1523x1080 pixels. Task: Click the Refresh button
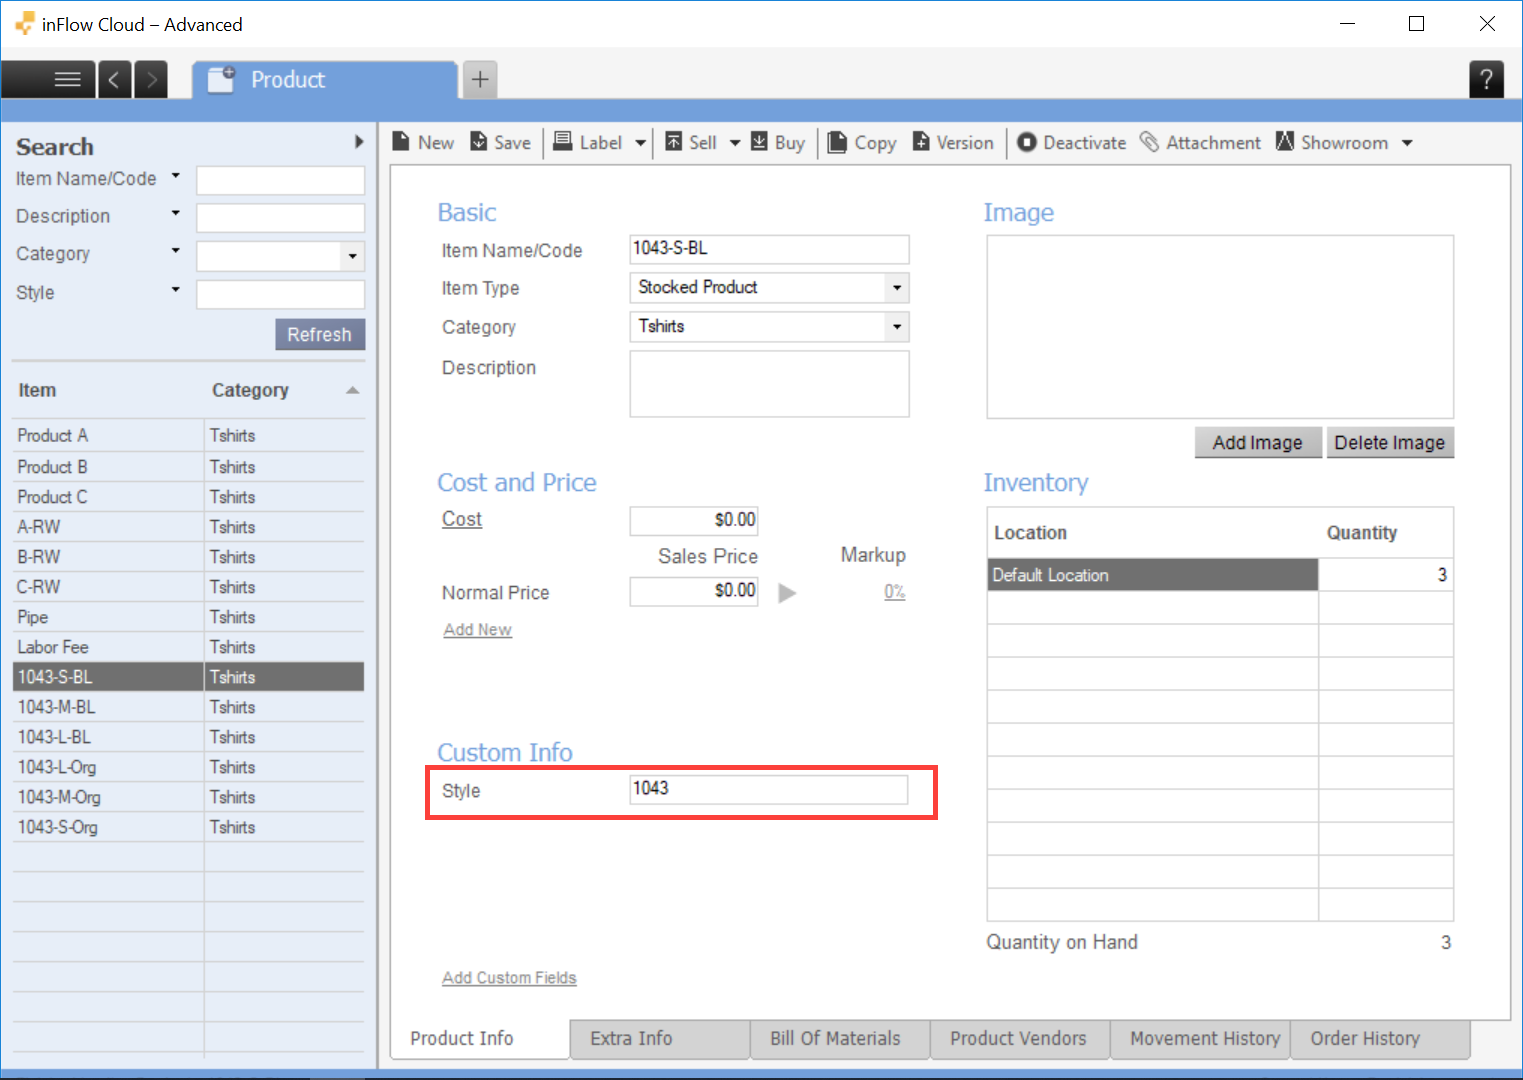(320, 334)
